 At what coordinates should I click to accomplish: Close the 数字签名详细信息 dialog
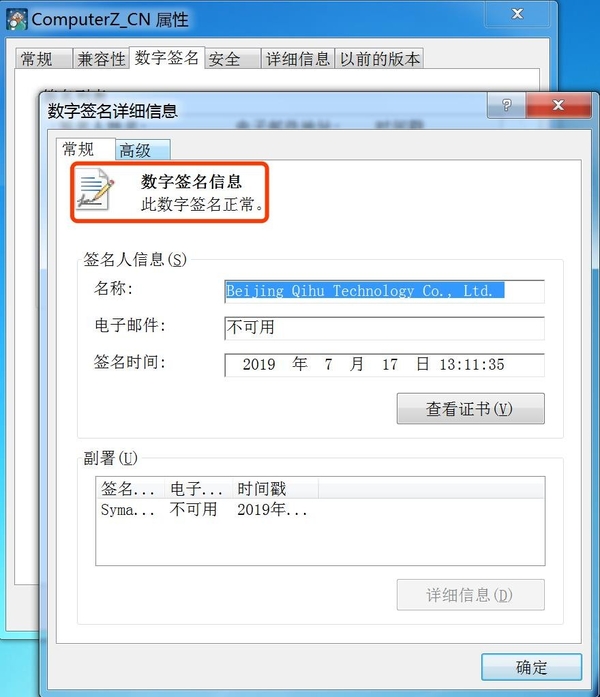(x=559, y=105)
